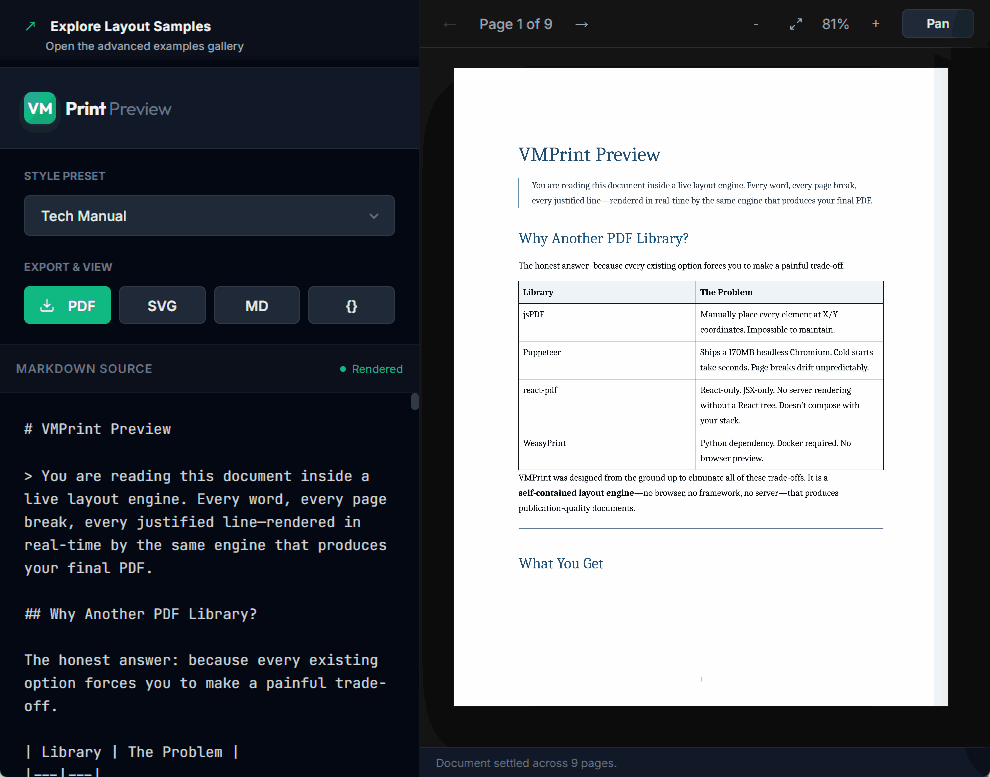Expand the Tech Manual chevron arrow
This screenshot has height=777, width=990.
(x=374, y=216)
